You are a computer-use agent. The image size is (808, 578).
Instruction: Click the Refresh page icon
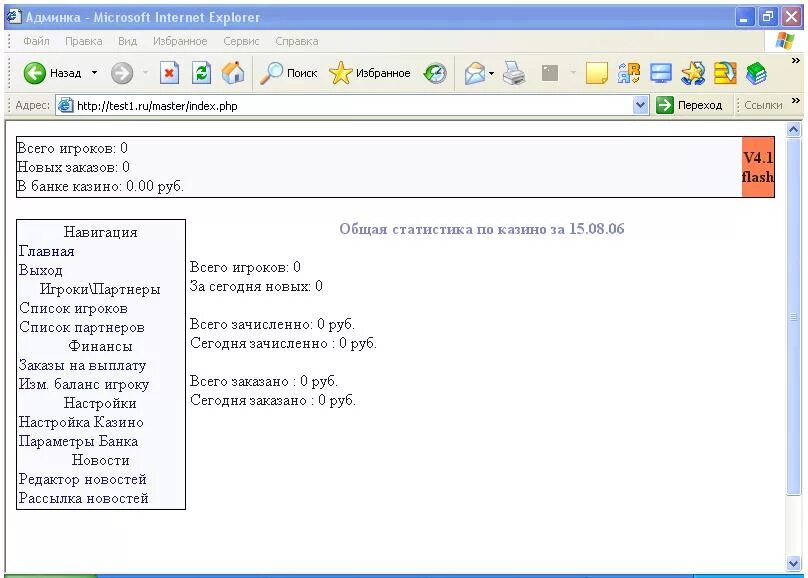201,73
